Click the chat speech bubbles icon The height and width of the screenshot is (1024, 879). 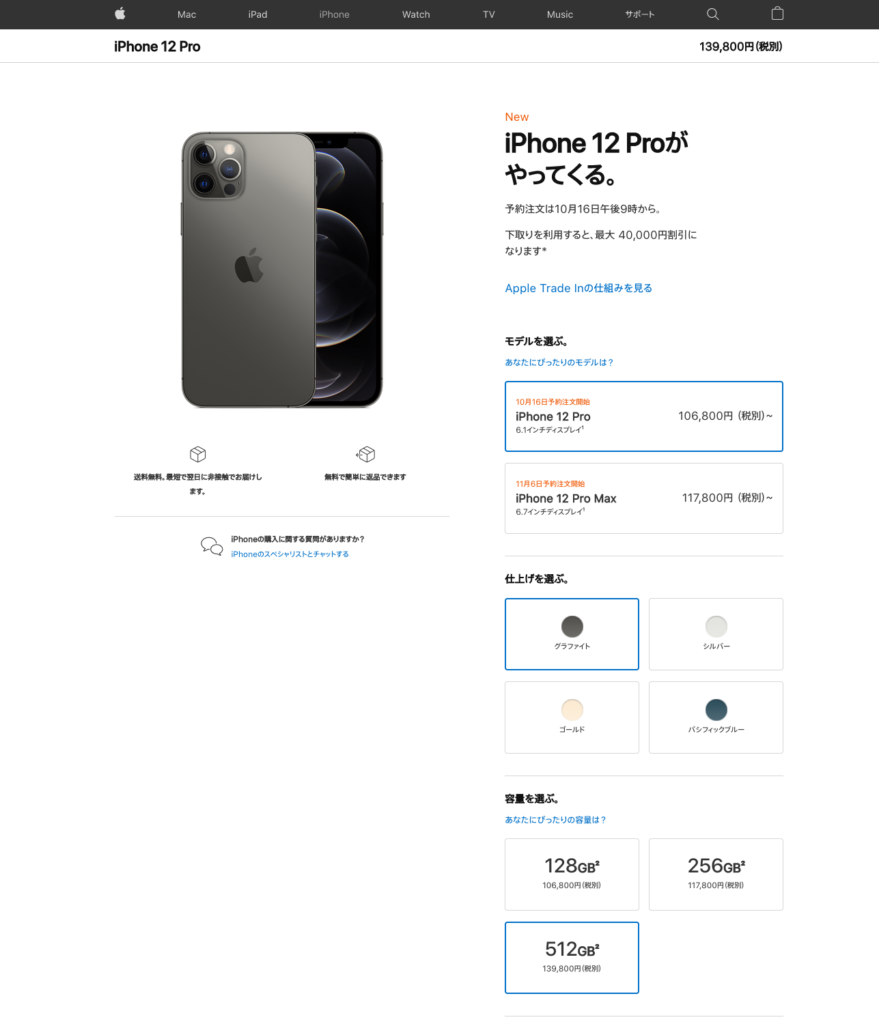(x=212, y=546)
